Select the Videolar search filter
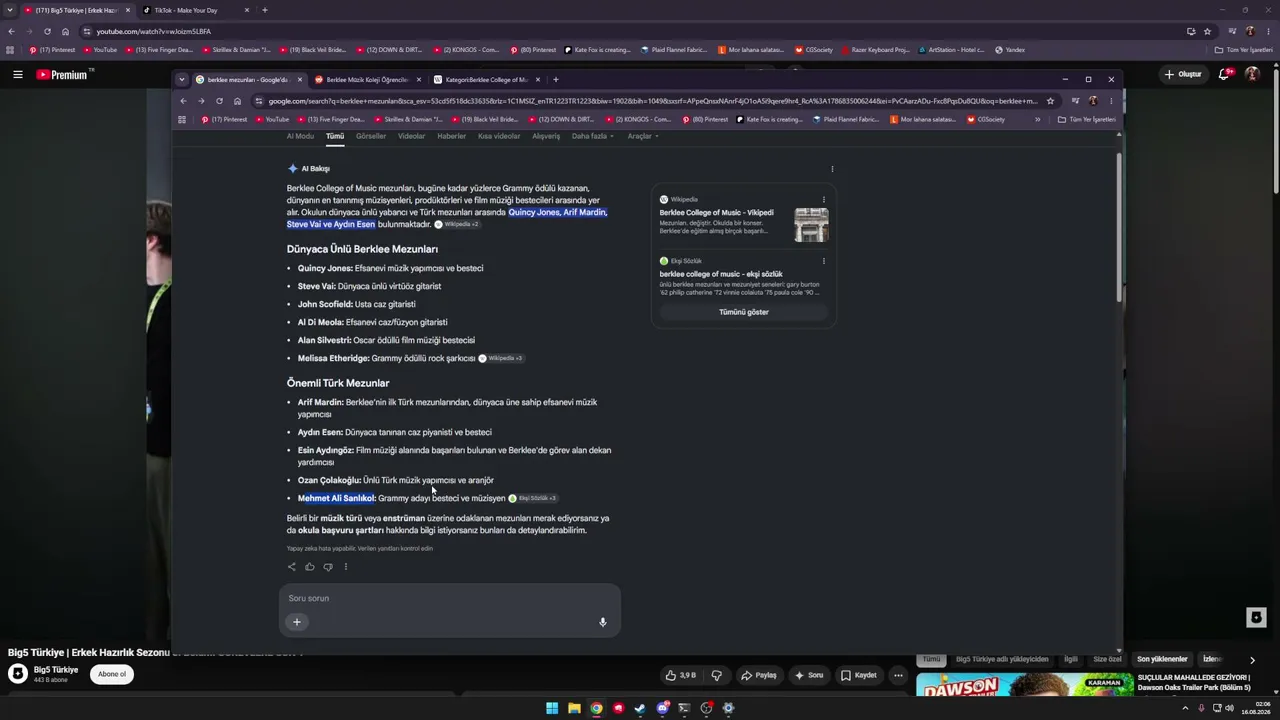Image resolution: width=1280 pixels, height=720 pixels. [412, 136]
